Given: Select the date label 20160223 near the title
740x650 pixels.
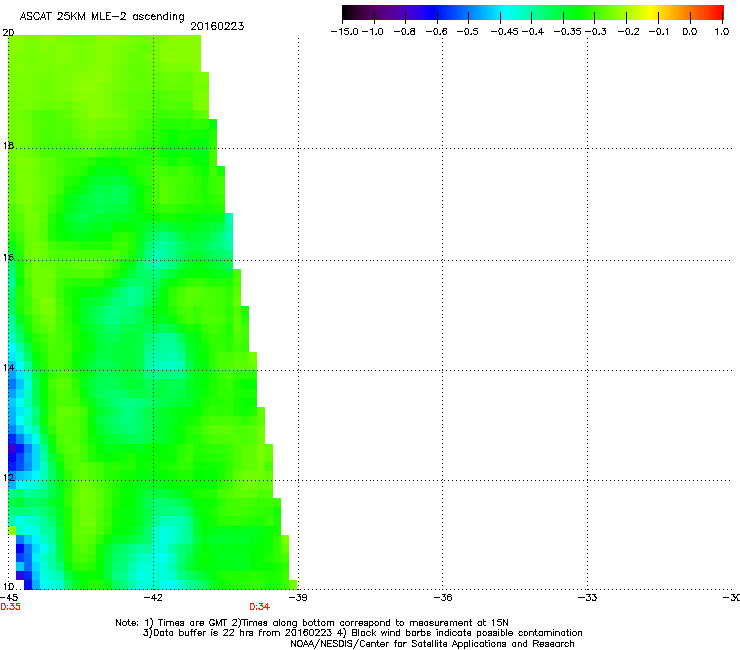Looking at the screenshot, I should [217, 26].
